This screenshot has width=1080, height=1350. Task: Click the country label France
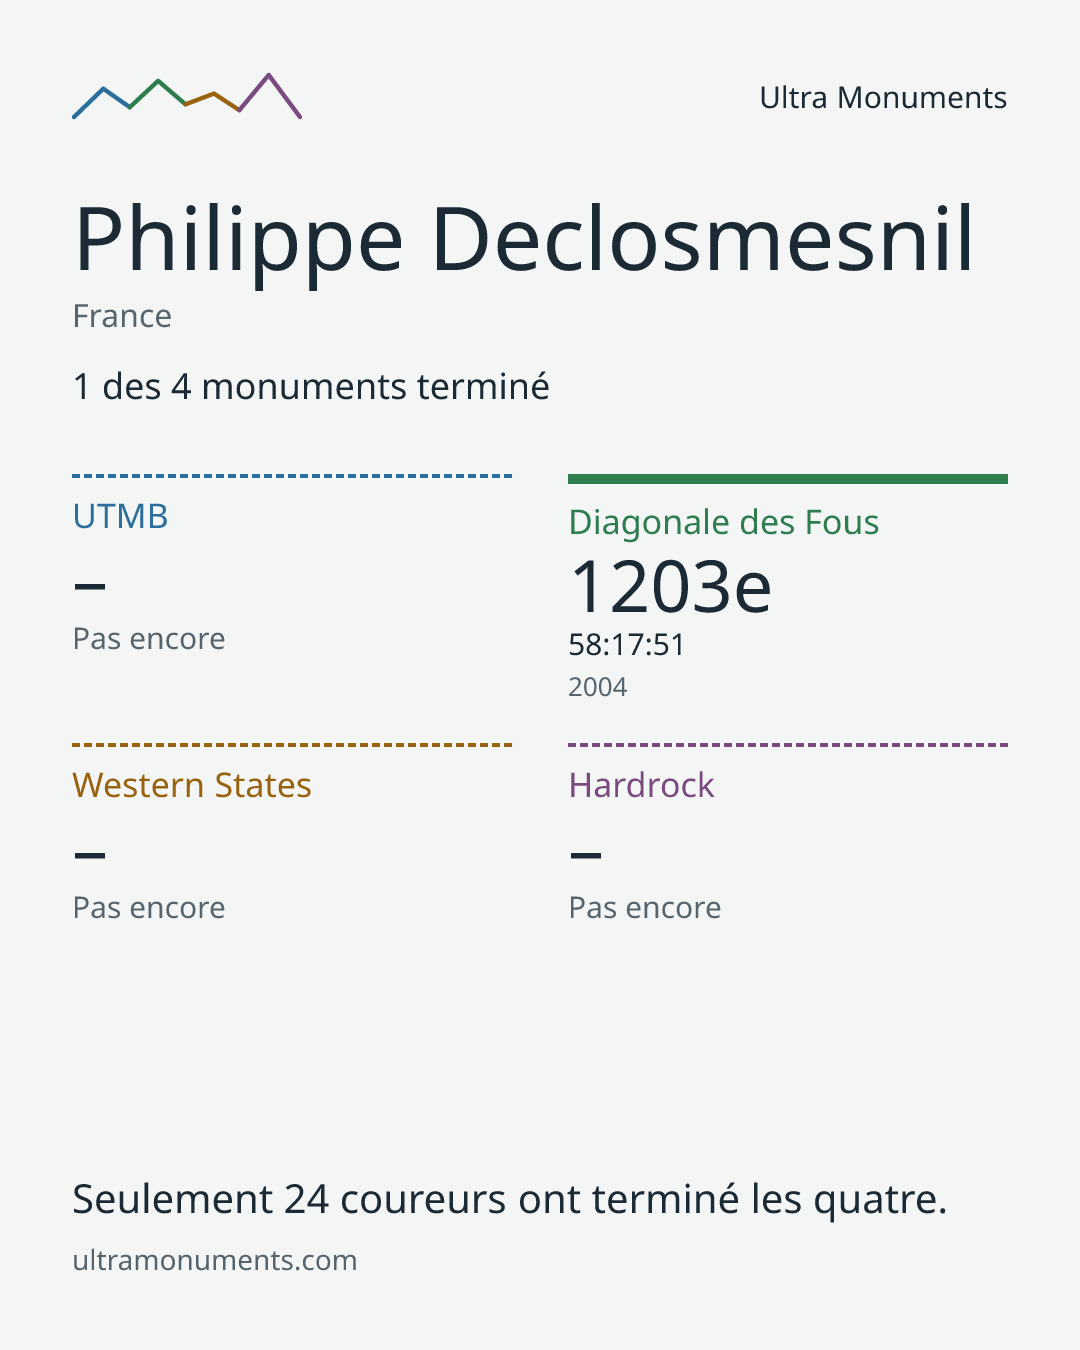point(122,316)
